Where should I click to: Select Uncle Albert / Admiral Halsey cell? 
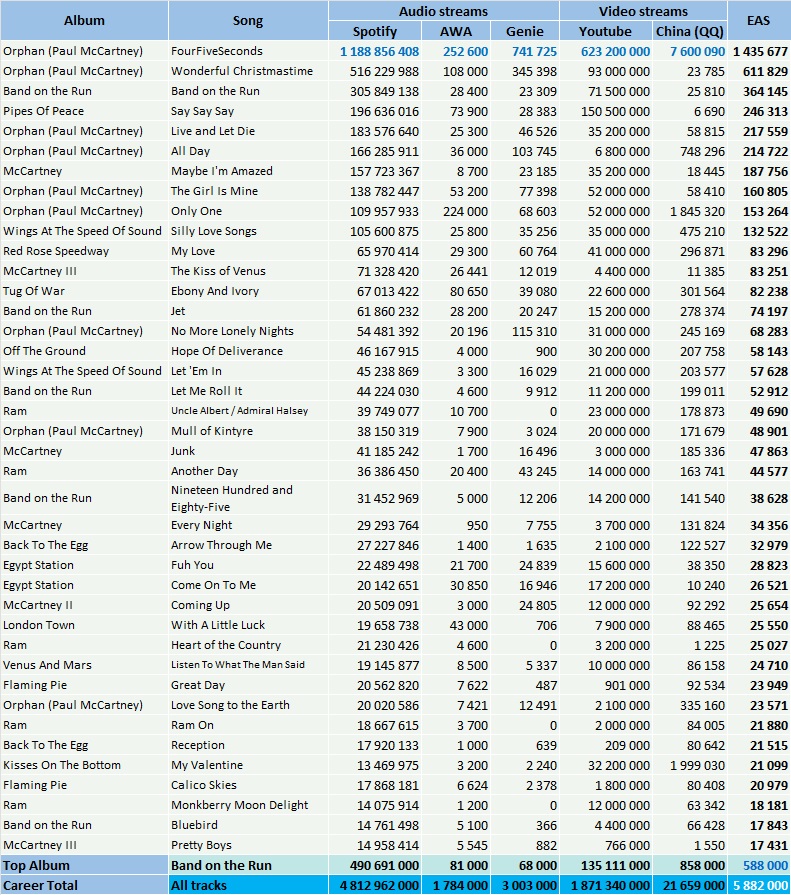point(248,410)
